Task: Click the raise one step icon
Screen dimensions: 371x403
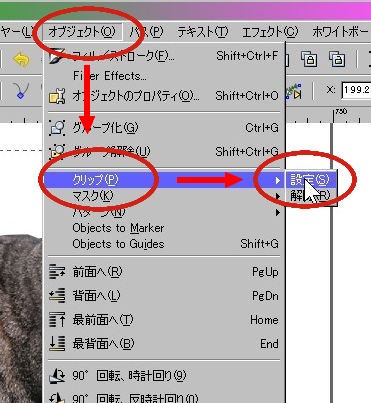Action: coord(57,272)
